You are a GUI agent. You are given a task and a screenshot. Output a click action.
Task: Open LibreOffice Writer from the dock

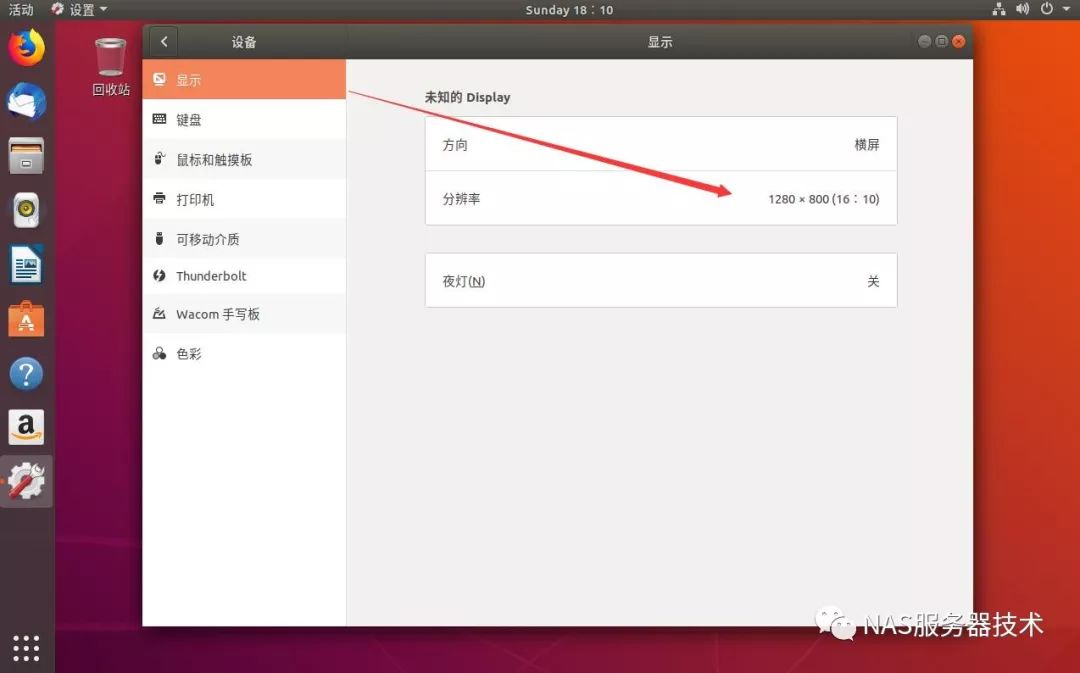coord(26,265)
